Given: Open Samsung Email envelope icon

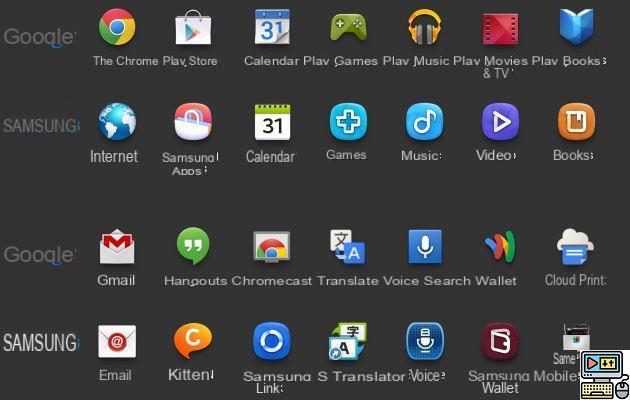Looking at the screenshot, I should (x=117, y=341).
